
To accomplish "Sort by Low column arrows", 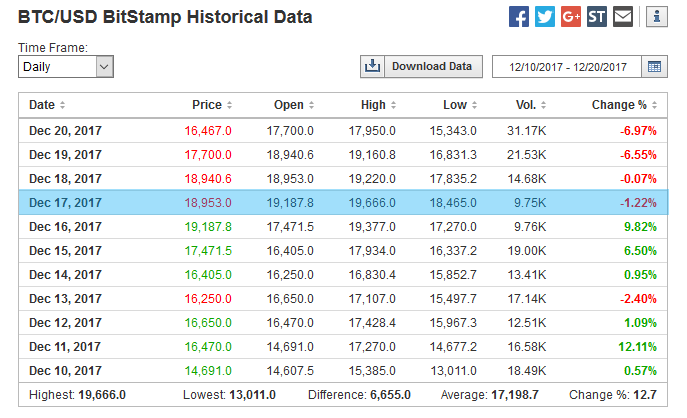I will pos(474,105).
